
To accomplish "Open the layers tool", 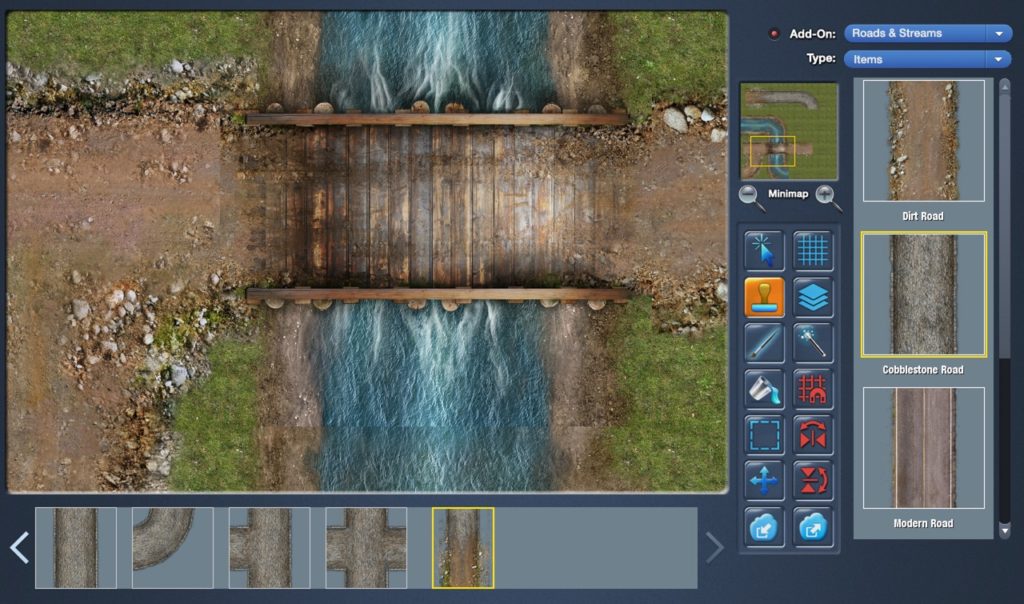I will pos(813,297).
